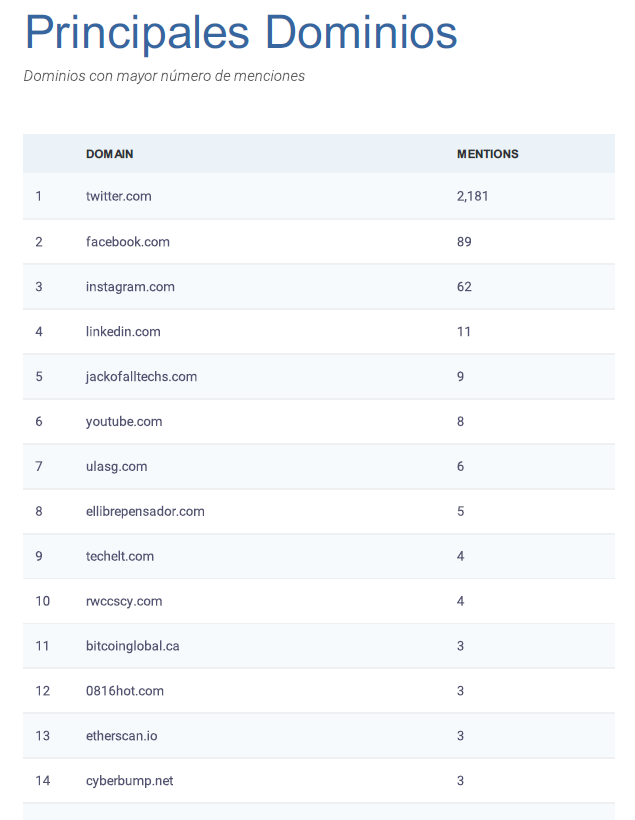Click the 89 mentions count for facebook

(464, 242)
